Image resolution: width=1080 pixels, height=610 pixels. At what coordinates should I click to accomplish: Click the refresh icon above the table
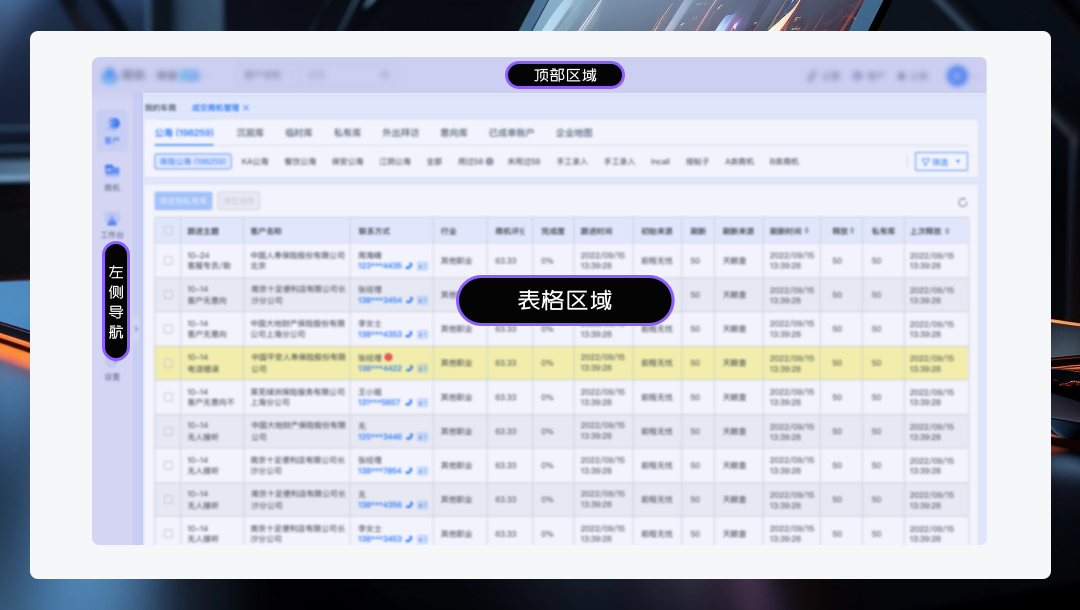(962, 202)
